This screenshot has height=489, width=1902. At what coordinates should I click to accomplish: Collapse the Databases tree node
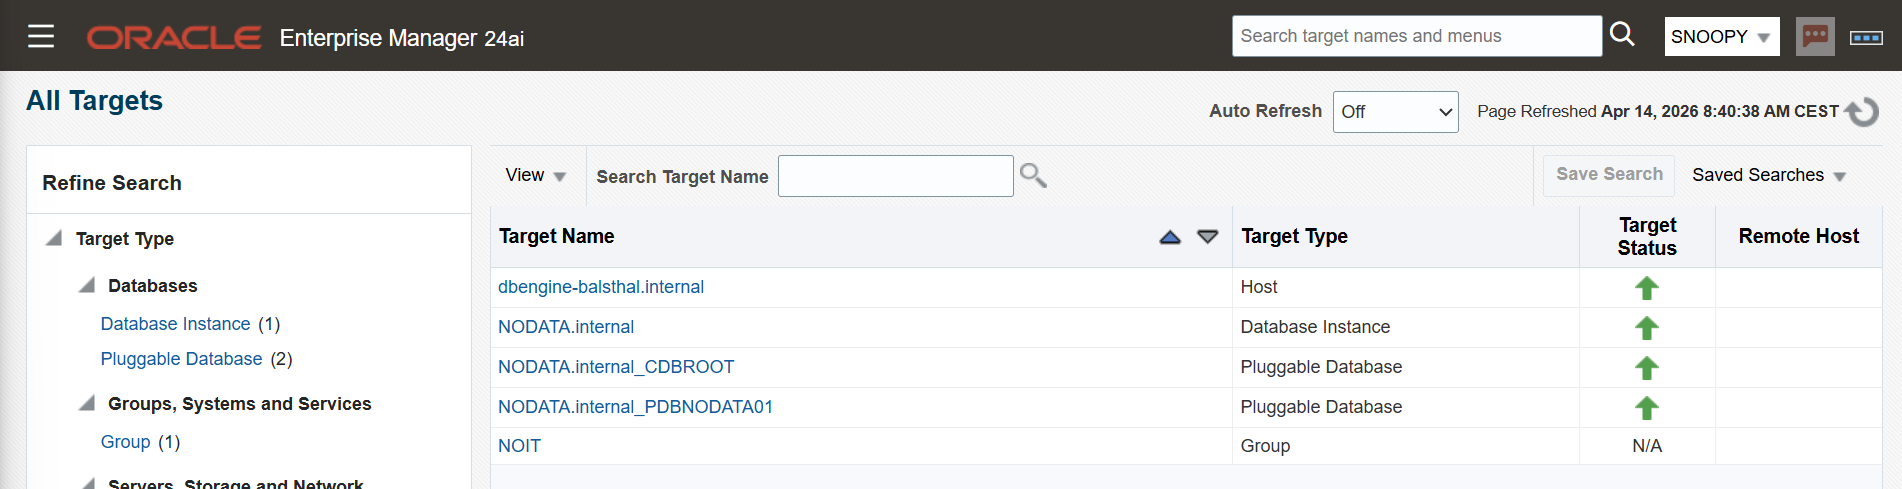click(x=87, y=285)
